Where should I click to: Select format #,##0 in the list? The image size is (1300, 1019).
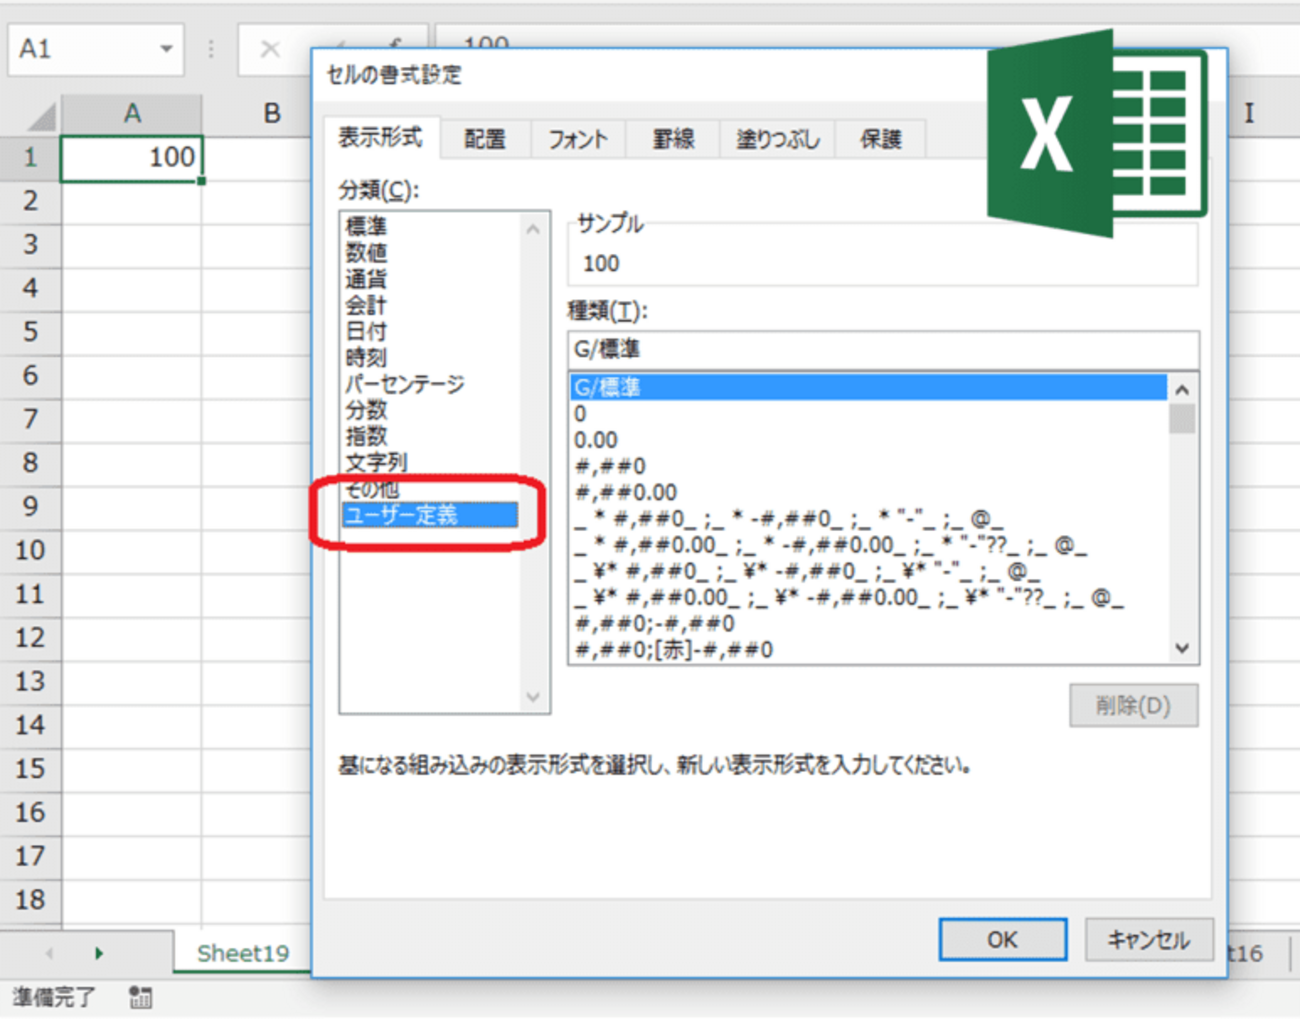point(868,466)
